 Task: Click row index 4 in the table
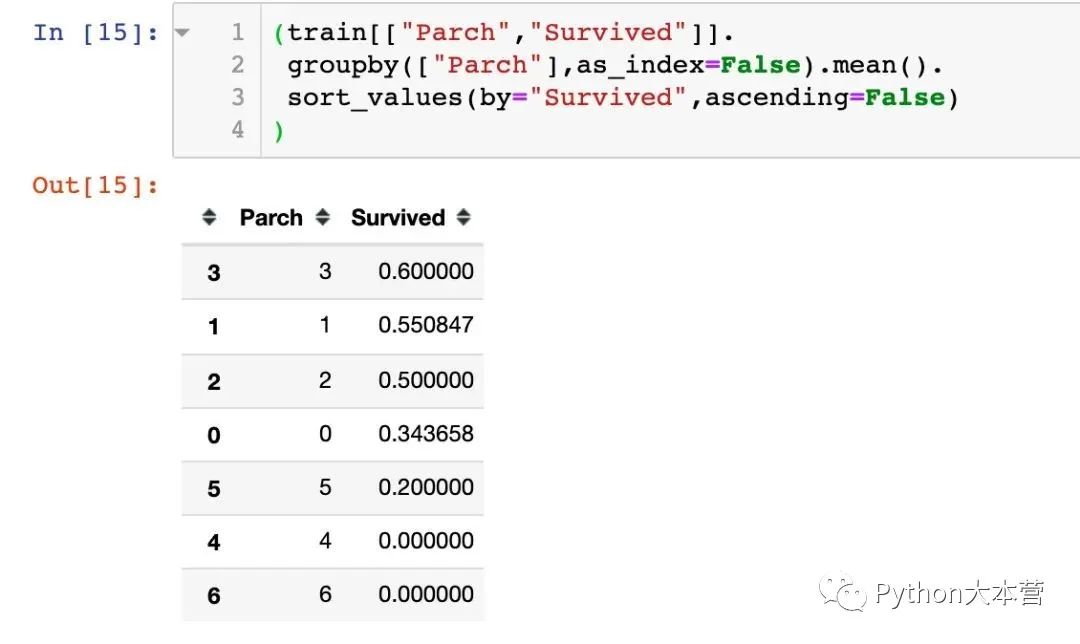(214, 543)
